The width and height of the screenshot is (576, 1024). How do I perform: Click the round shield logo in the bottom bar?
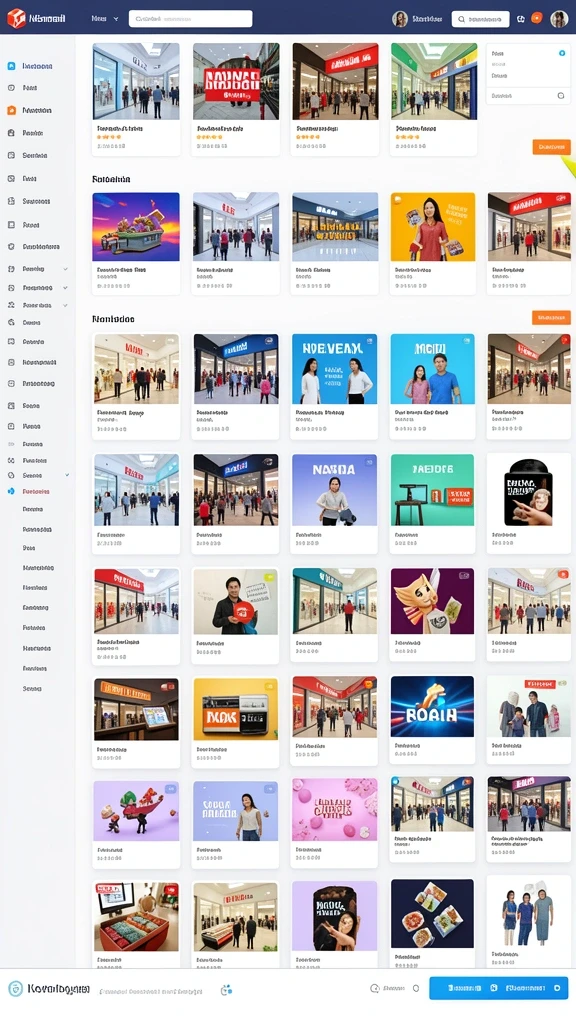pos(15,989)
